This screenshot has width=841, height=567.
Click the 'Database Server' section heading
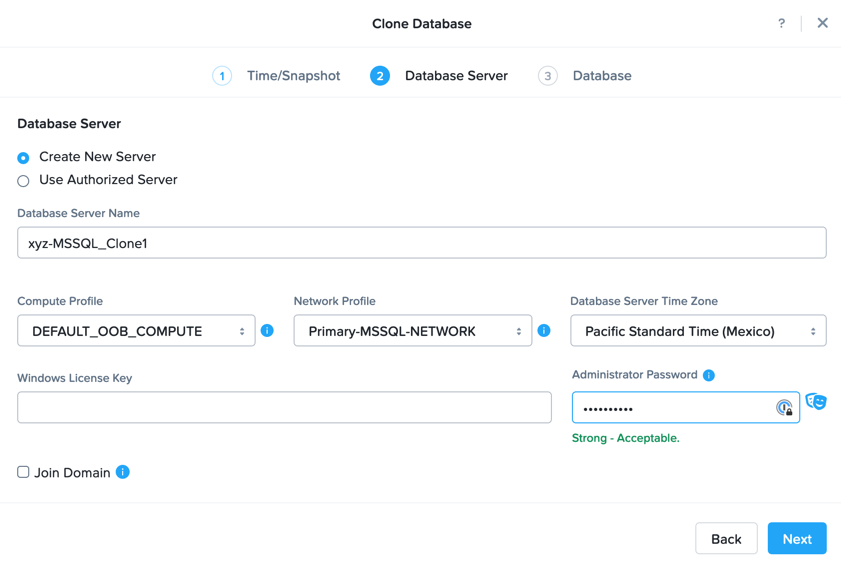[69, 124]
